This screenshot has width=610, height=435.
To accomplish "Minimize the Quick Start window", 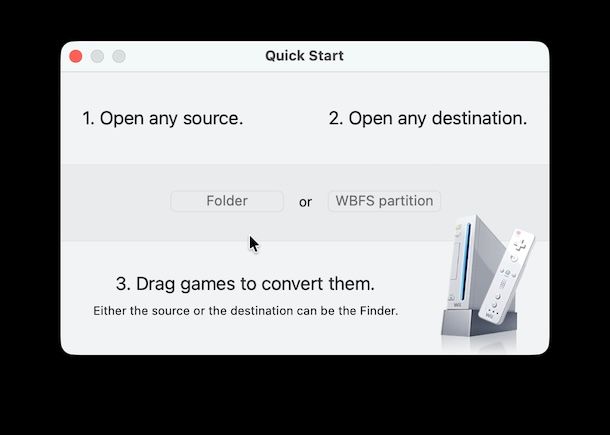I will pos(97,56).
